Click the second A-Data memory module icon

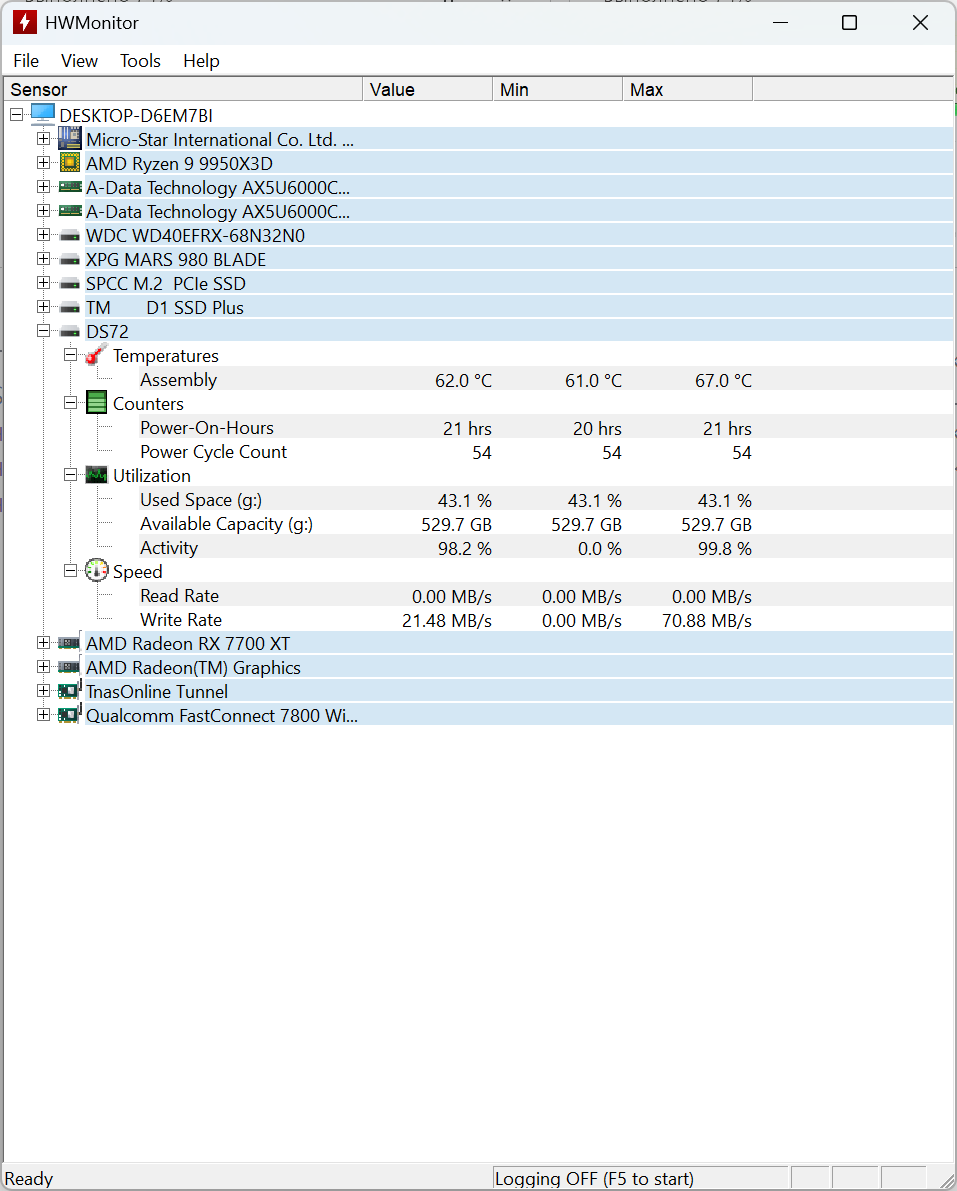click(x=70, y=211)
